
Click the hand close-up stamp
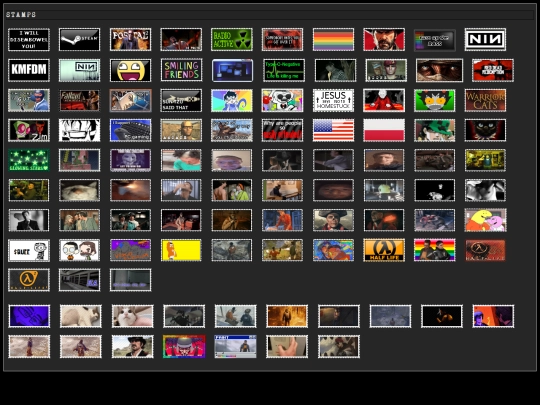[x=287, y=346]
